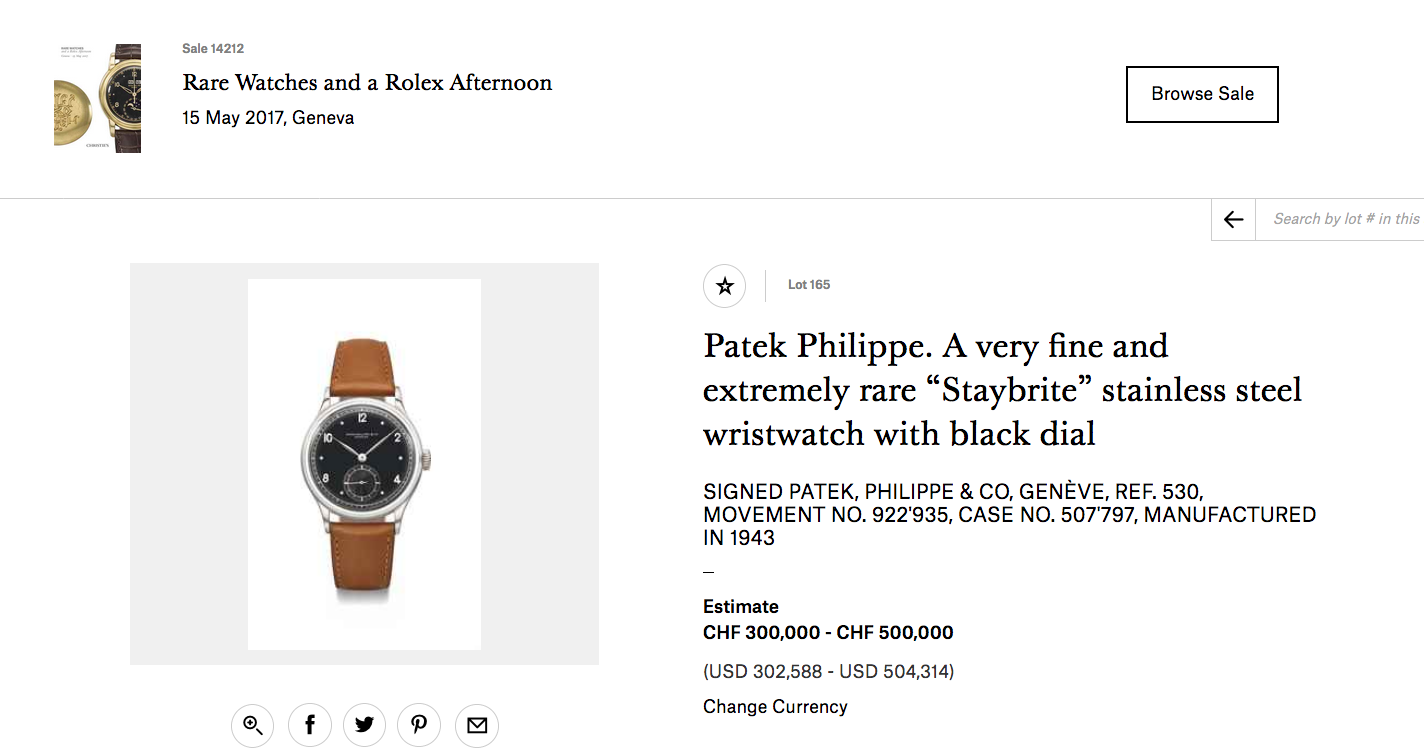Go to previous lot with left arrow

[x=1233, y=220]
